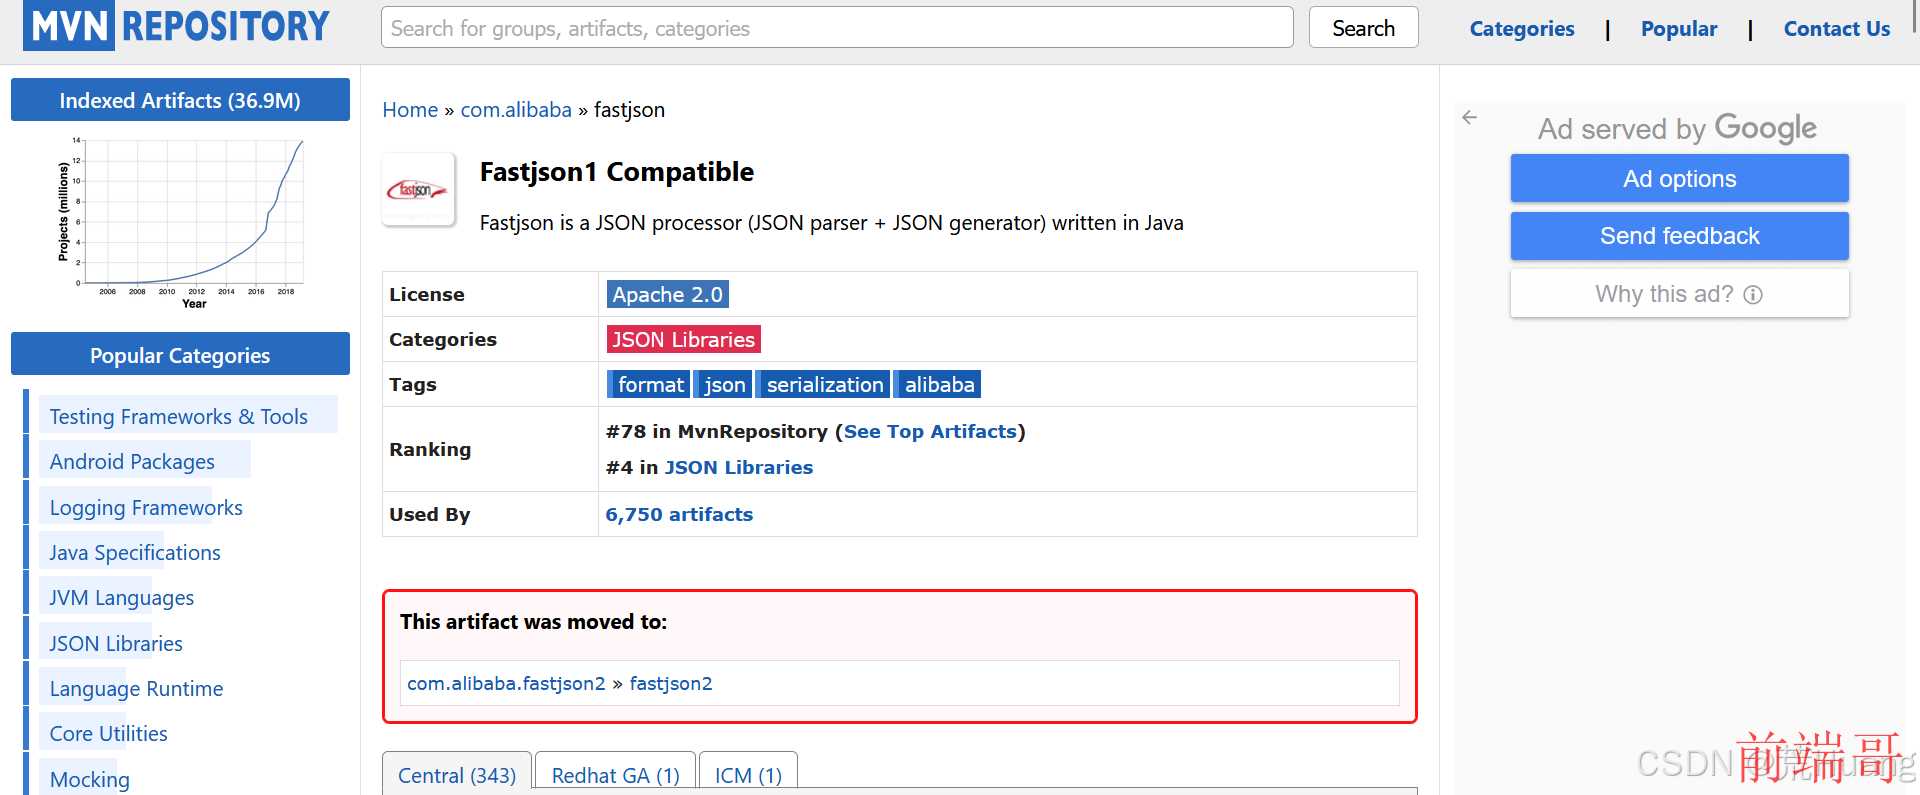Open Java Specifications category
Viewport: 1920px width, 795px height.
135,552
